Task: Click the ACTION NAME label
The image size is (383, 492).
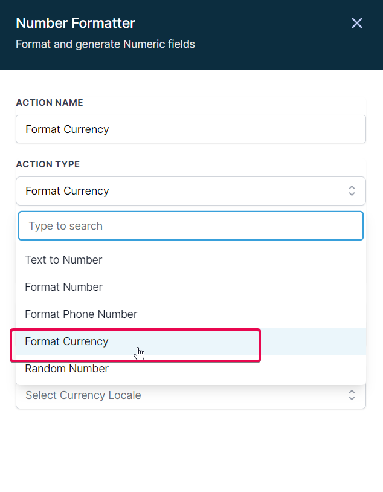Action: (x=50, y=103)
